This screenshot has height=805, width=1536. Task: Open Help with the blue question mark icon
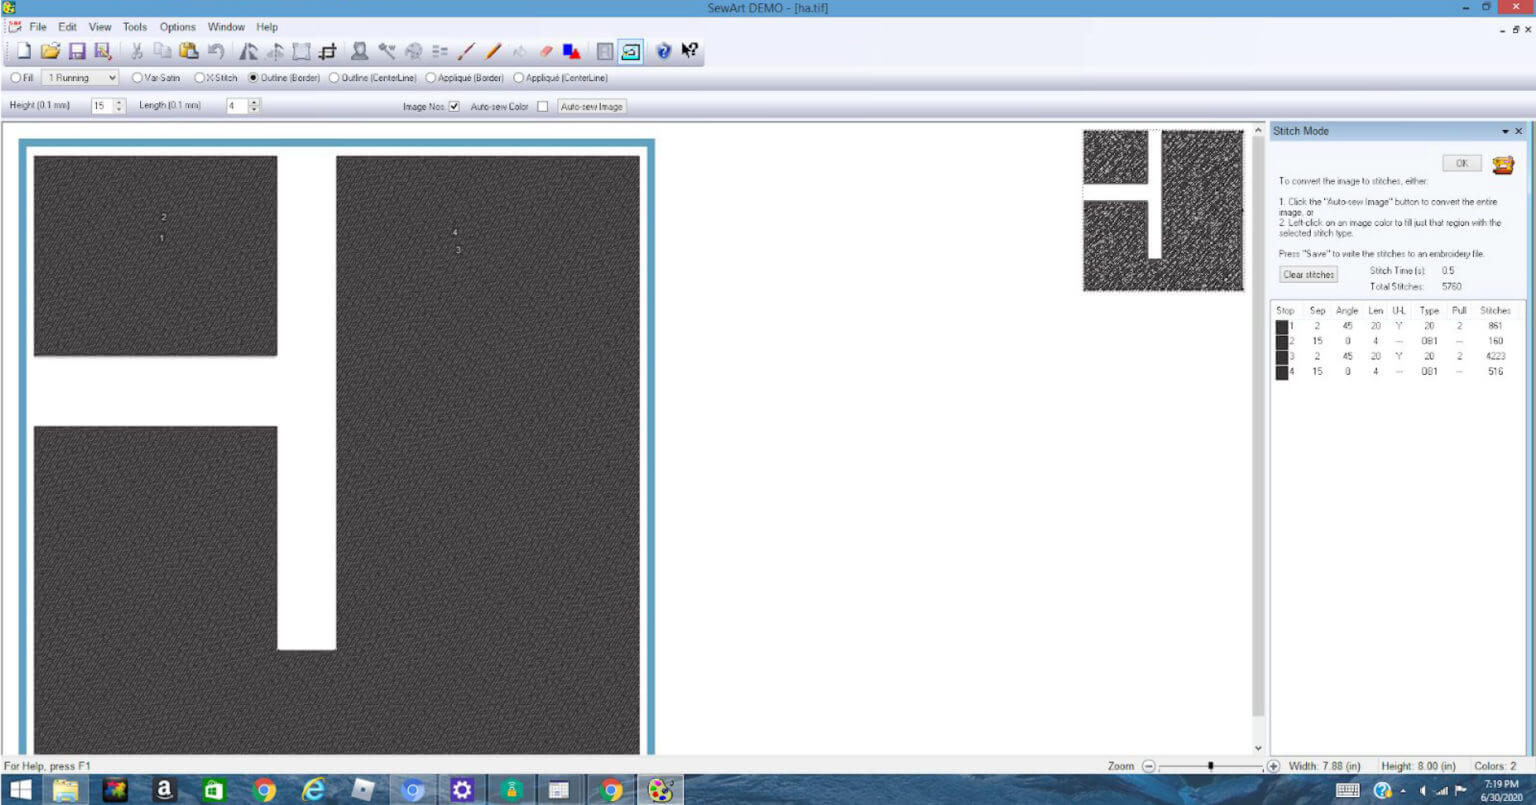tap(663, 51)
